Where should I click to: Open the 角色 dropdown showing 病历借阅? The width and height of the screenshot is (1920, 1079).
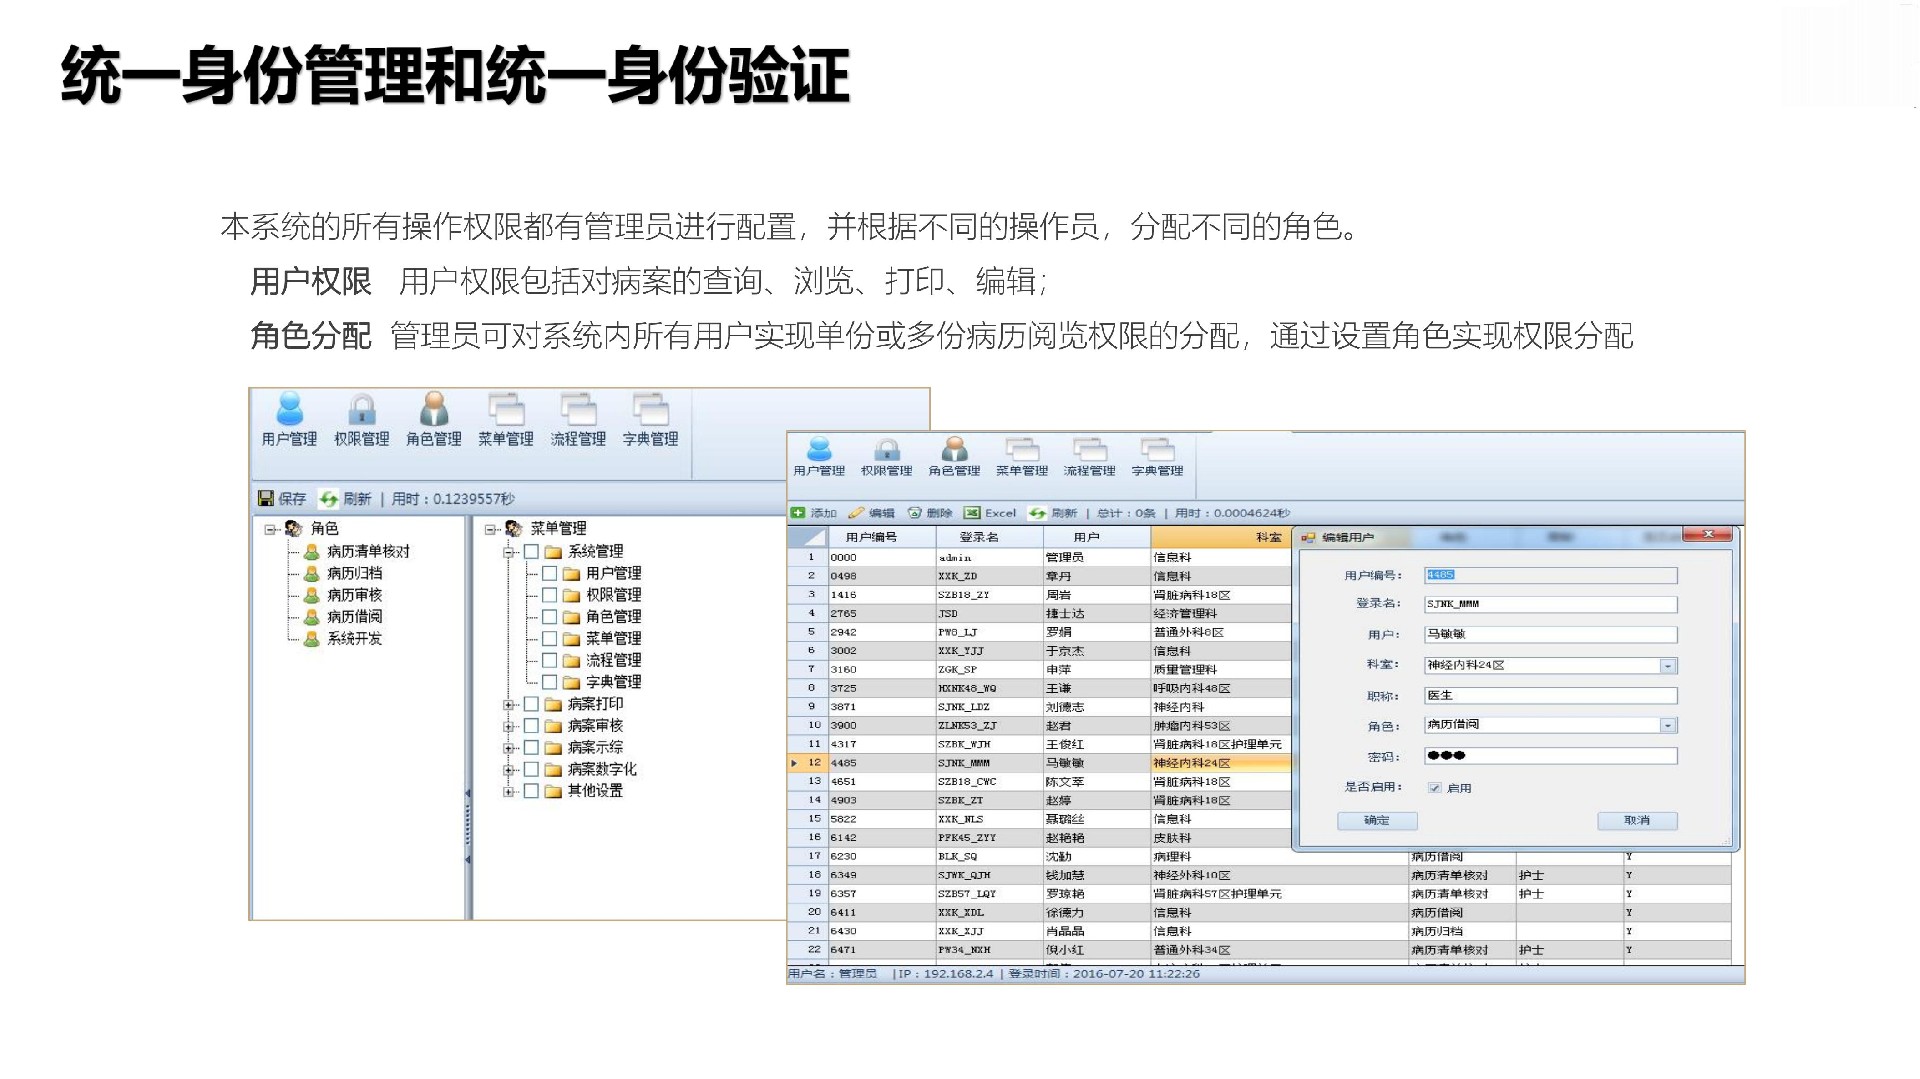point(1667,726)
